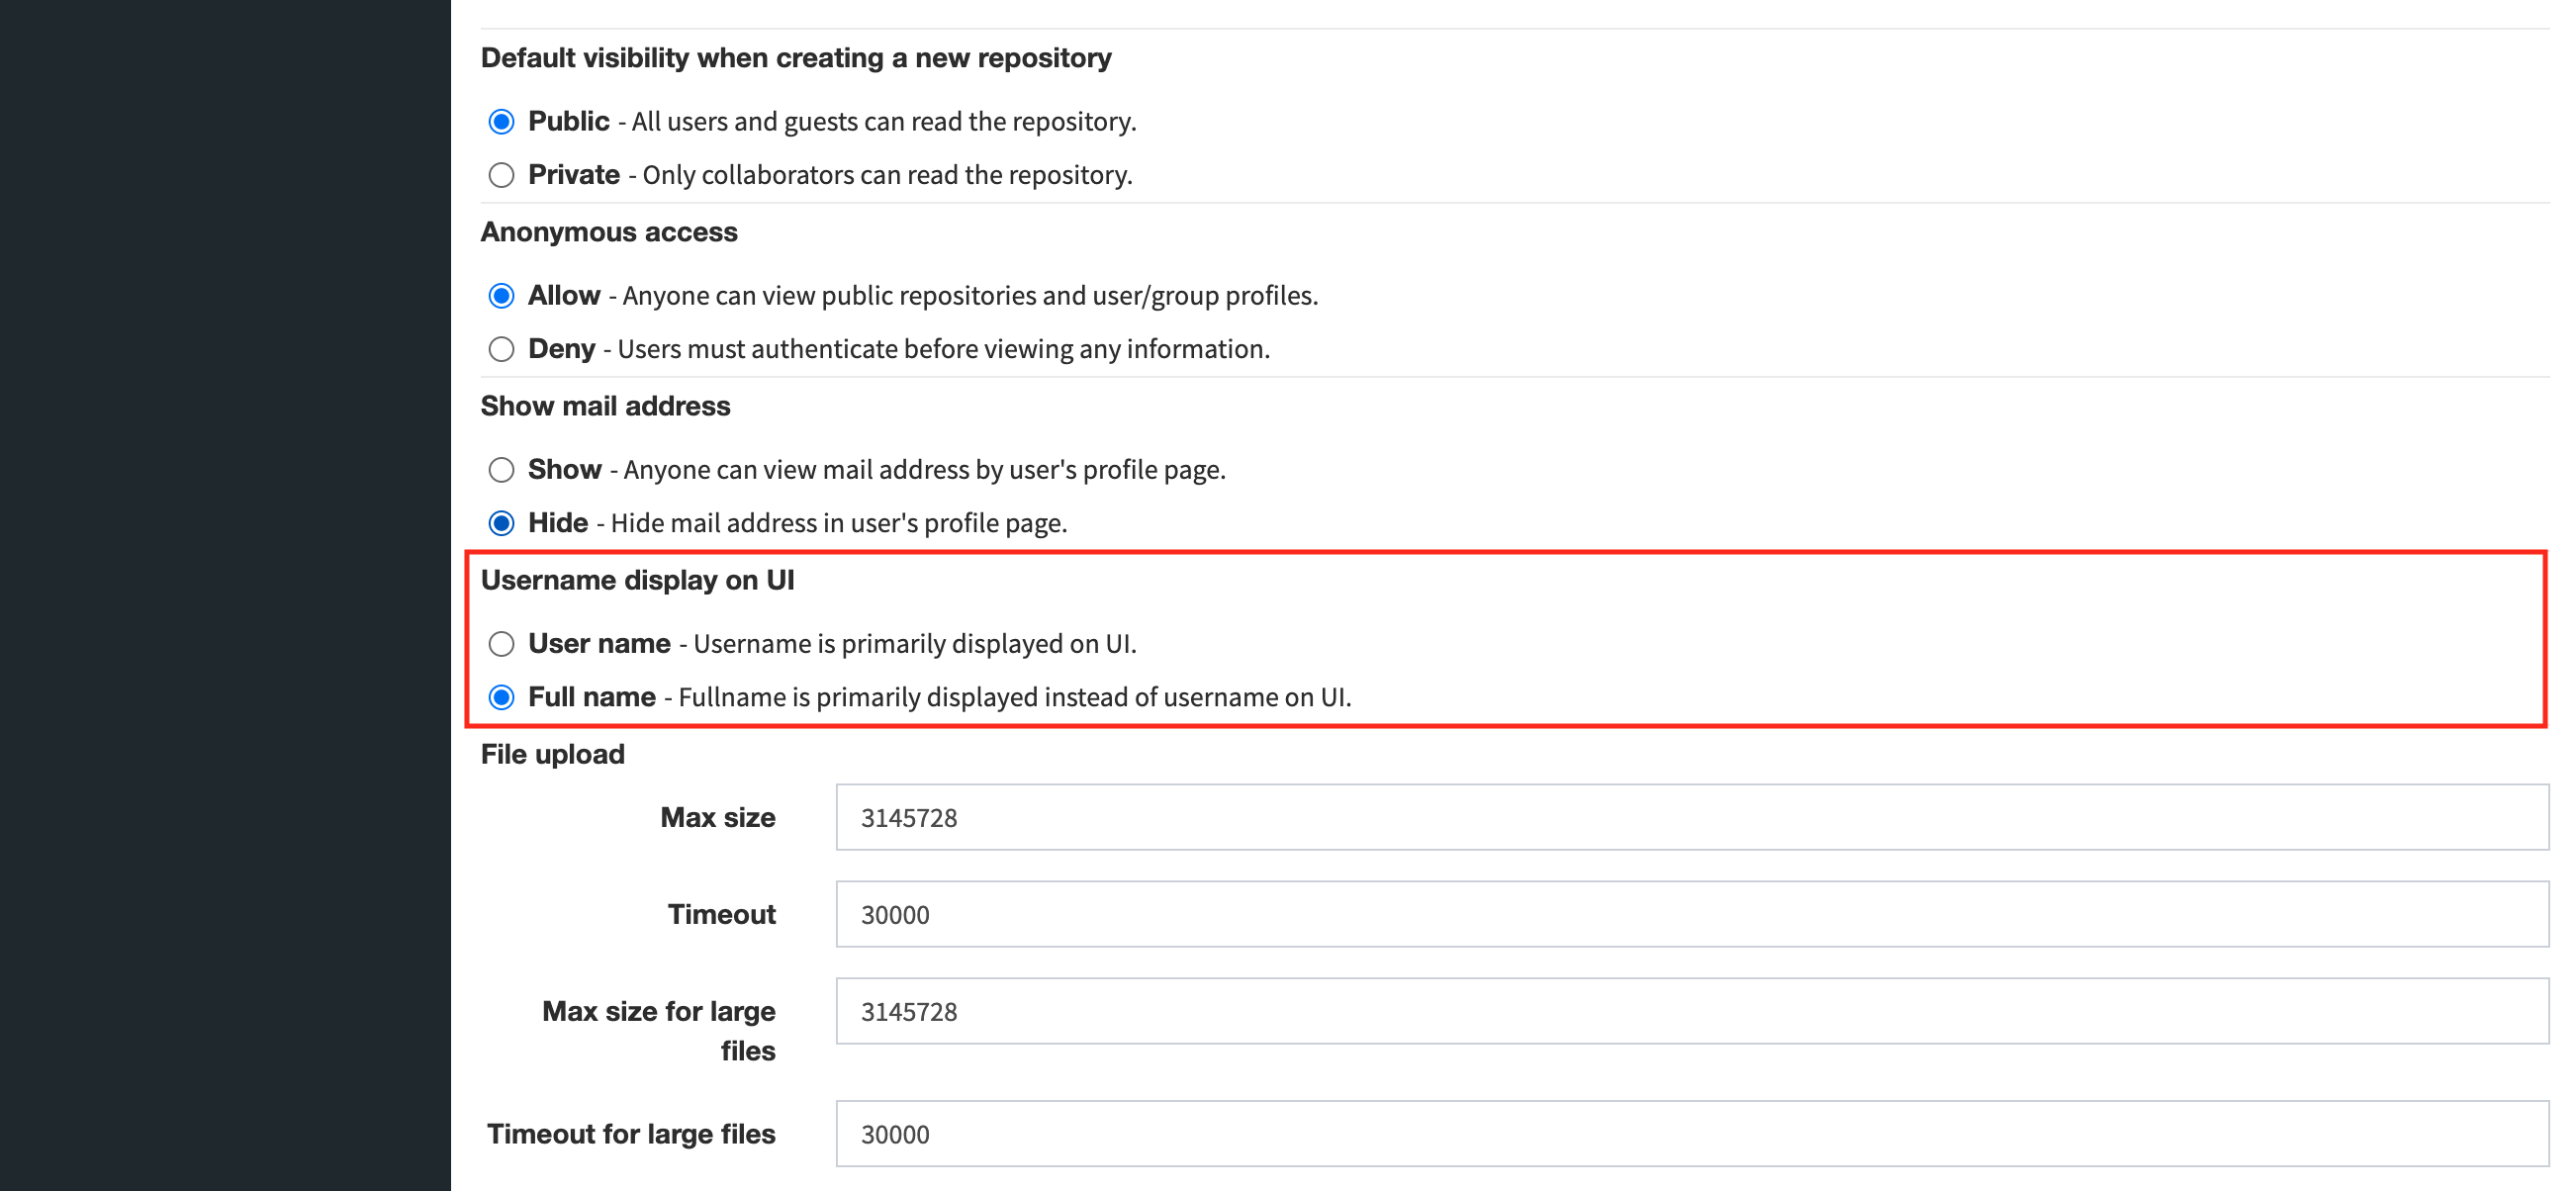The width and height of the screenshot is (2576, 1191).
Task: Click into the Max size field
Action: pyautogui.click(x=1690, y=817)
